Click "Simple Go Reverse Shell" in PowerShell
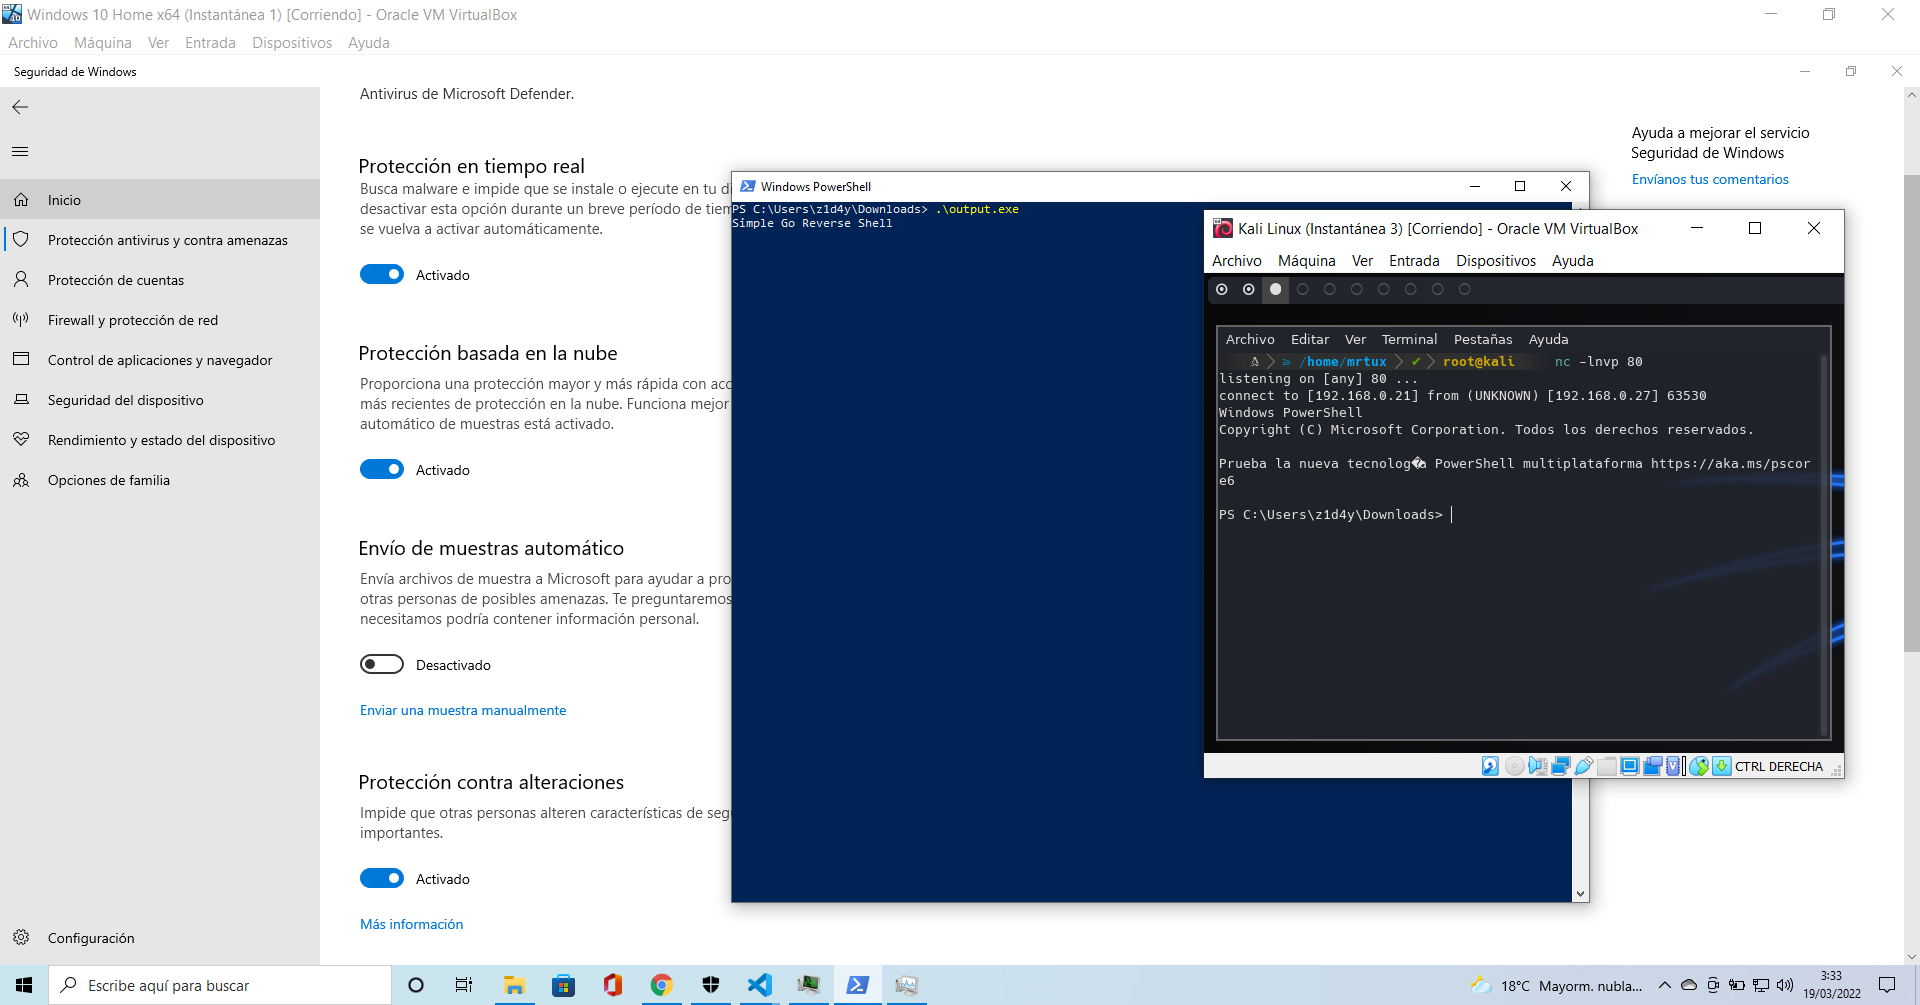 812,224
